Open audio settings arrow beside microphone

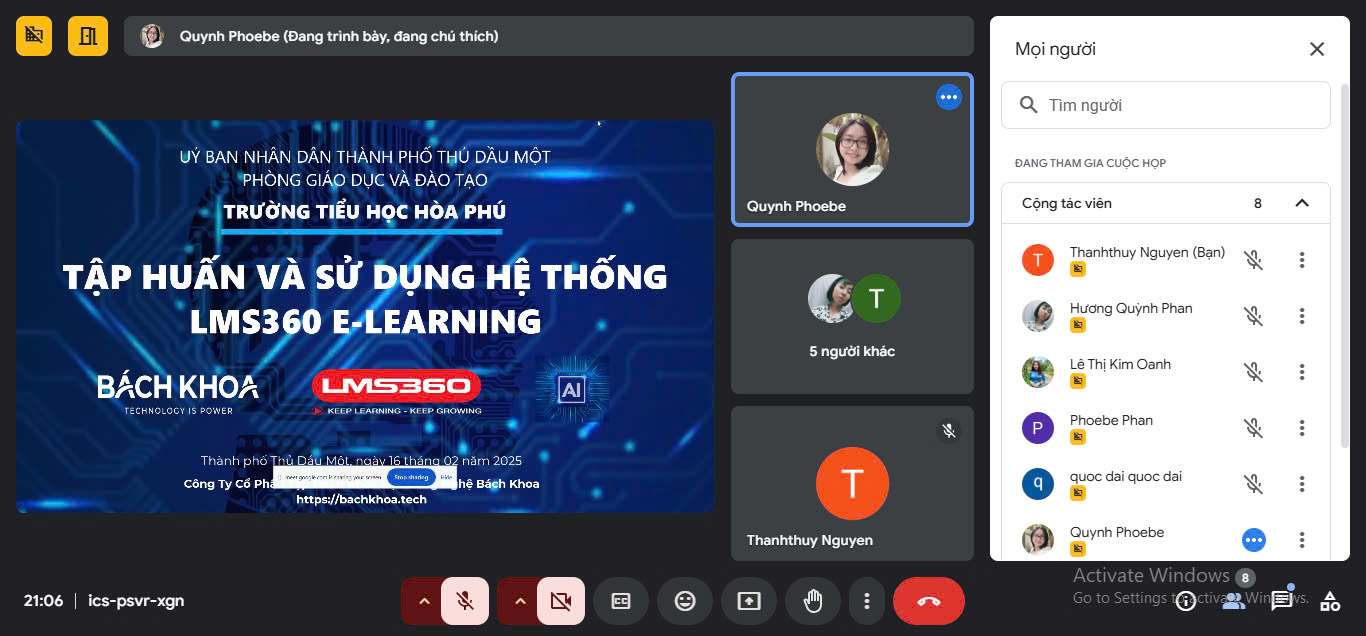pyautogui.click(x=423, y=601)
